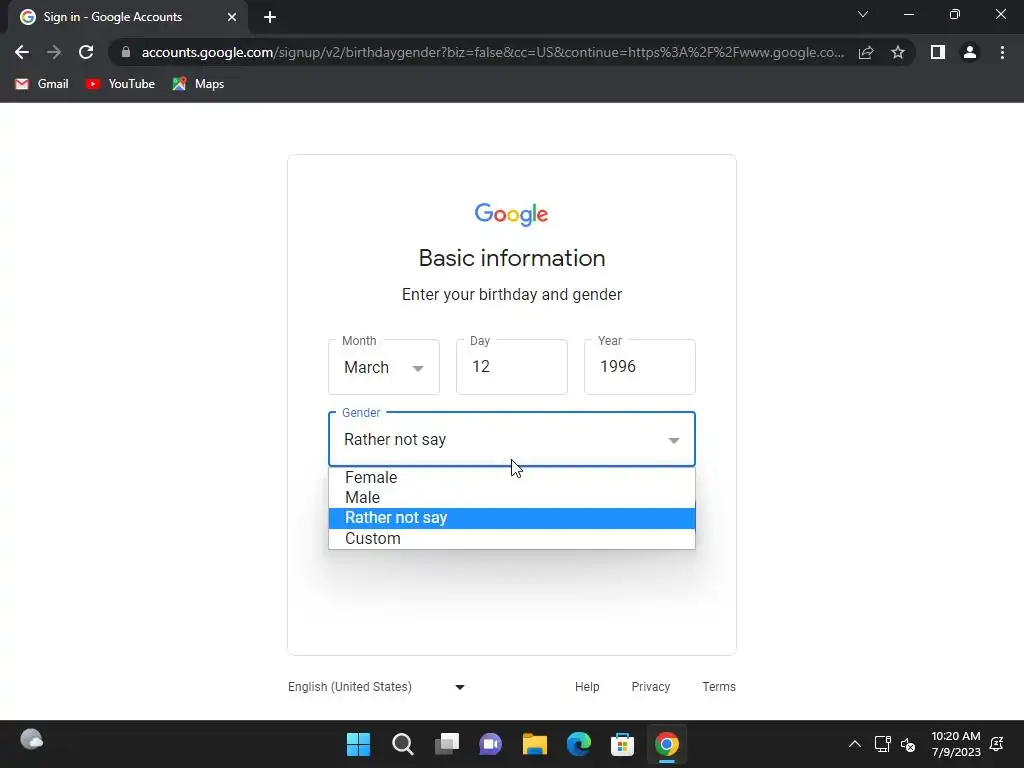Viewport: 1024px width, 768px height.
Task: Reload the current page
Action: click(86, 52)
